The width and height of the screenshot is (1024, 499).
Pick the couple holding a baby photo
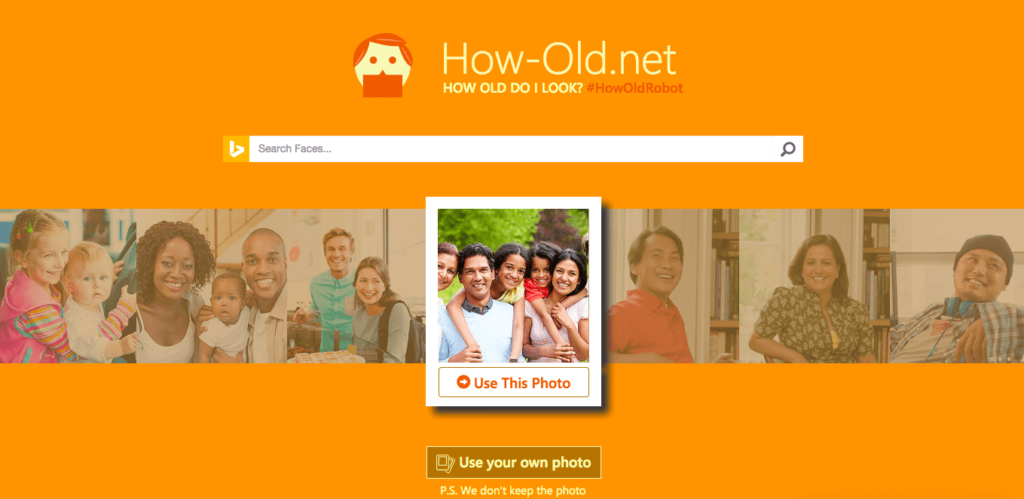(212, 285)
